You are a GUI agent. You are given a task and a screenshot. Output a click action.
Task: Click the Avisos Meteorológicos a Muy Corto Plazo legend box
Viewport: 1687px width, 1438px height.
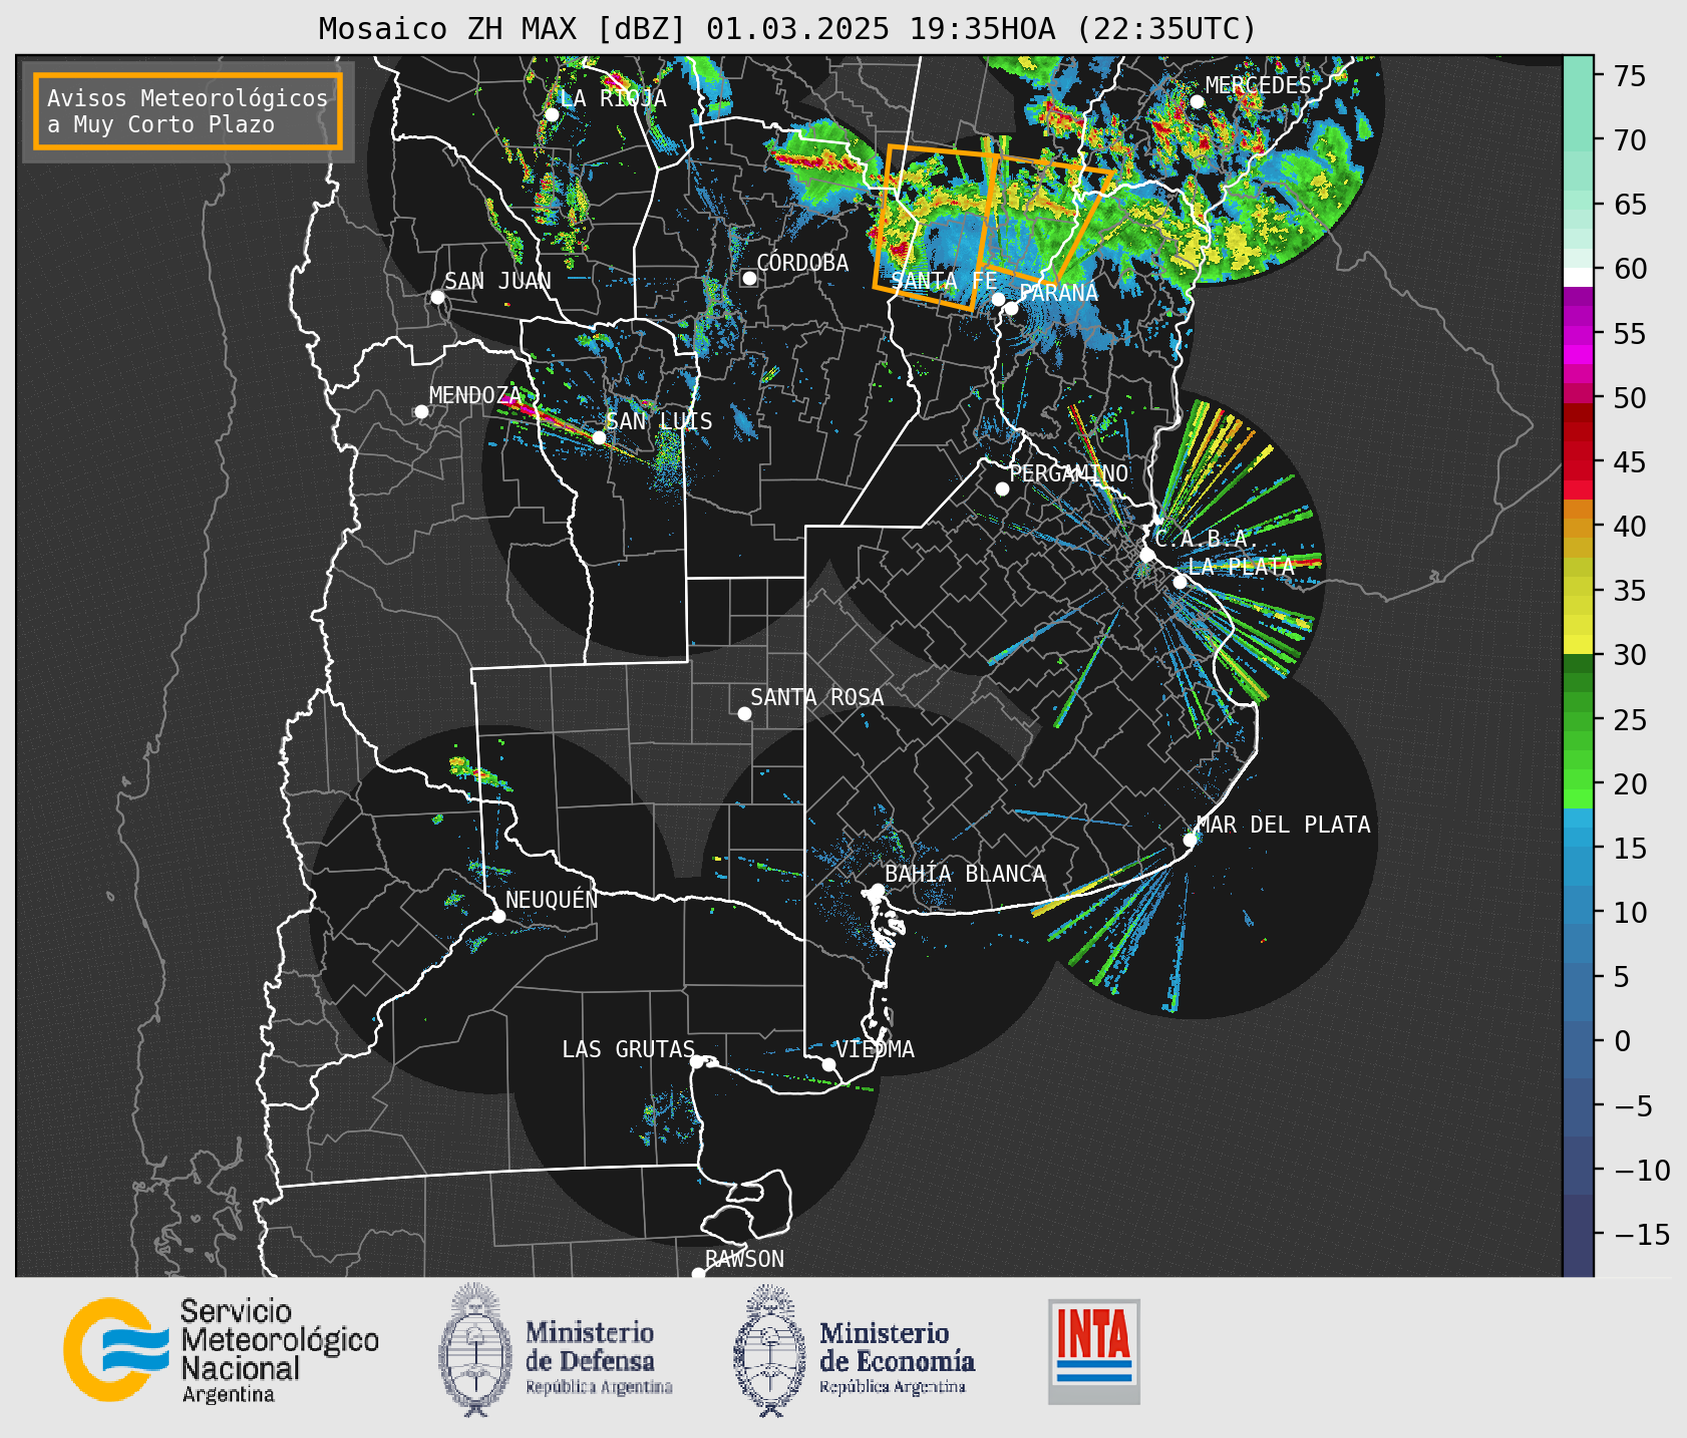[x=188, y=111]
